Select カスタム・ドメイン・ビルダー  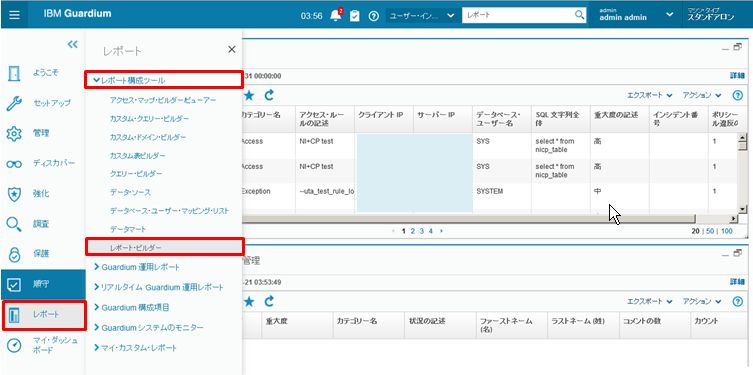point(148,137)
